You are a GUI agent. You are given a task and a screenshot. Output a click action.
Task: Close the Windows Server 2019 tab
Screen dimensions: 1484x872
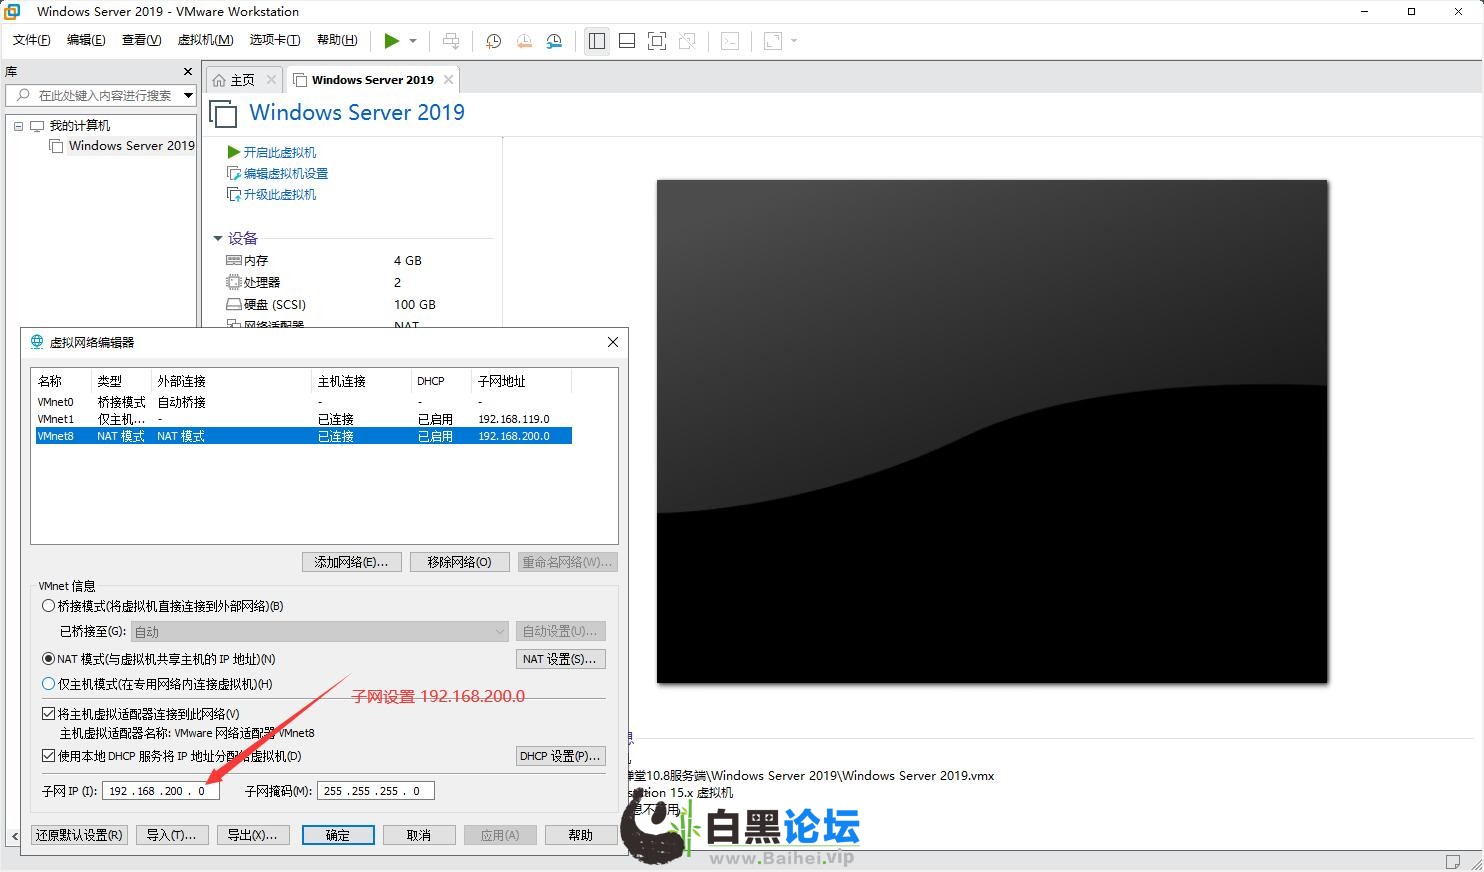coord(448,80)
